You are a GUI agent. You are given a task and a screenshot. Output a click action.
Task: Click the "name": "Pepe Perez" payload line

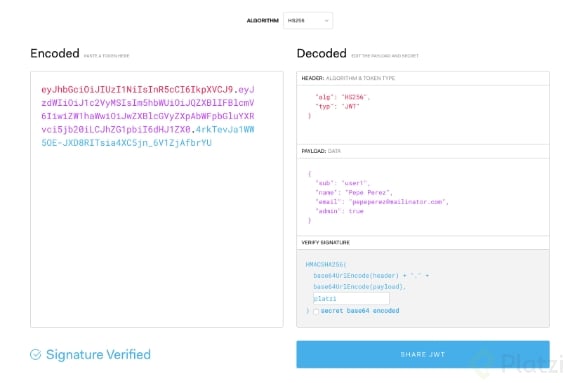pos(354,192)
